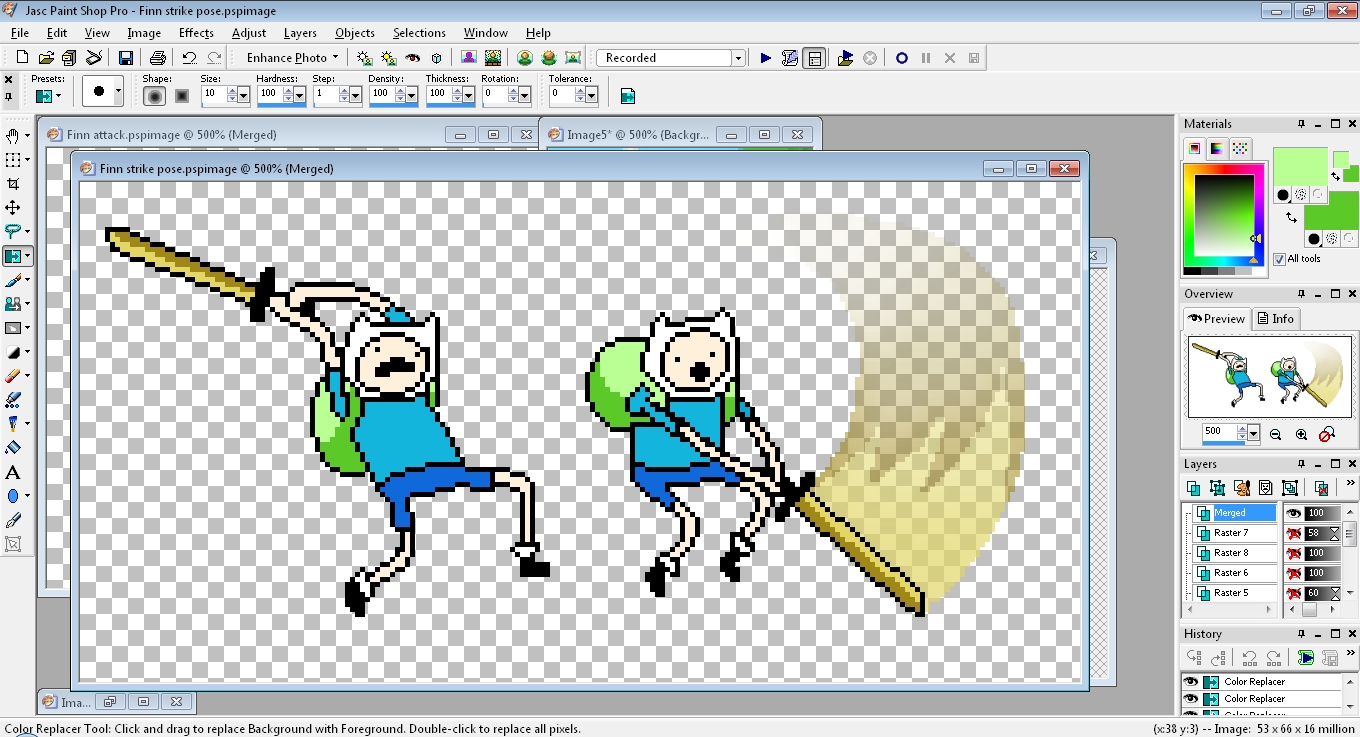The image size is (1360, 737).
Task: Select the Clone Brush tool
Action: pyautogui.click(x=13, y=304)
